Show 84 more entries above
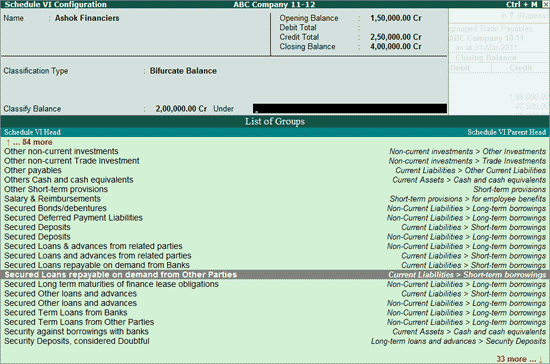 click(x=29, y=142)
